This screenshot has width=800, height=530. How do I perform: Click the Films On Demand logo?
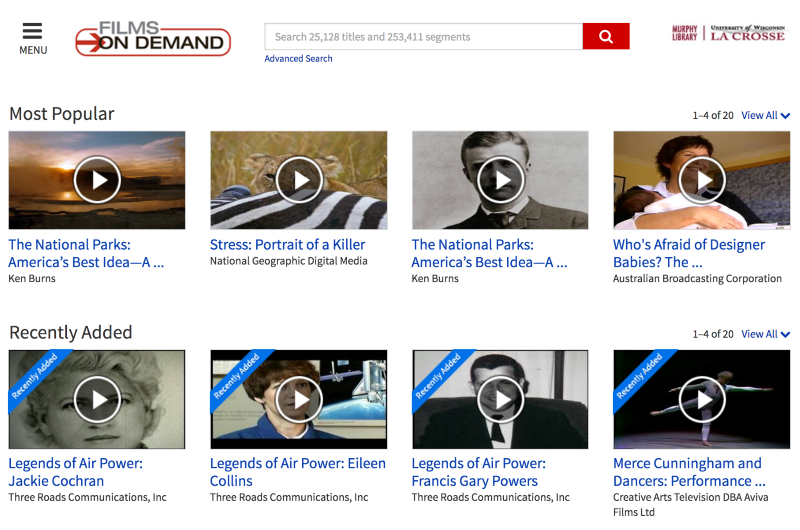pyautogui.click(x=153, y=39)
